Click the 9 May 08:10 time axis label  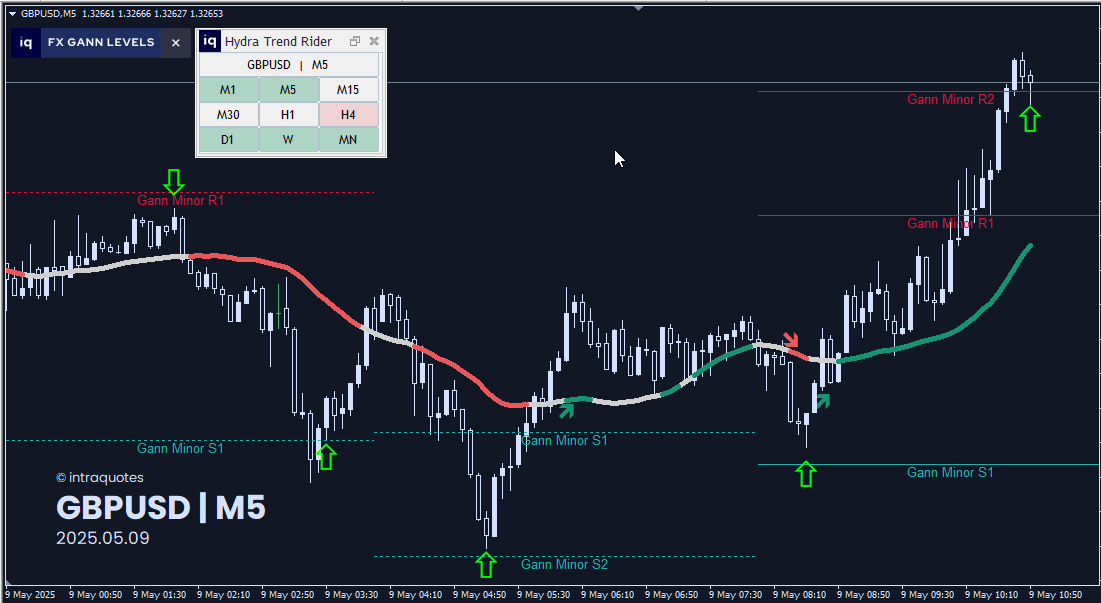click(800, 595)
